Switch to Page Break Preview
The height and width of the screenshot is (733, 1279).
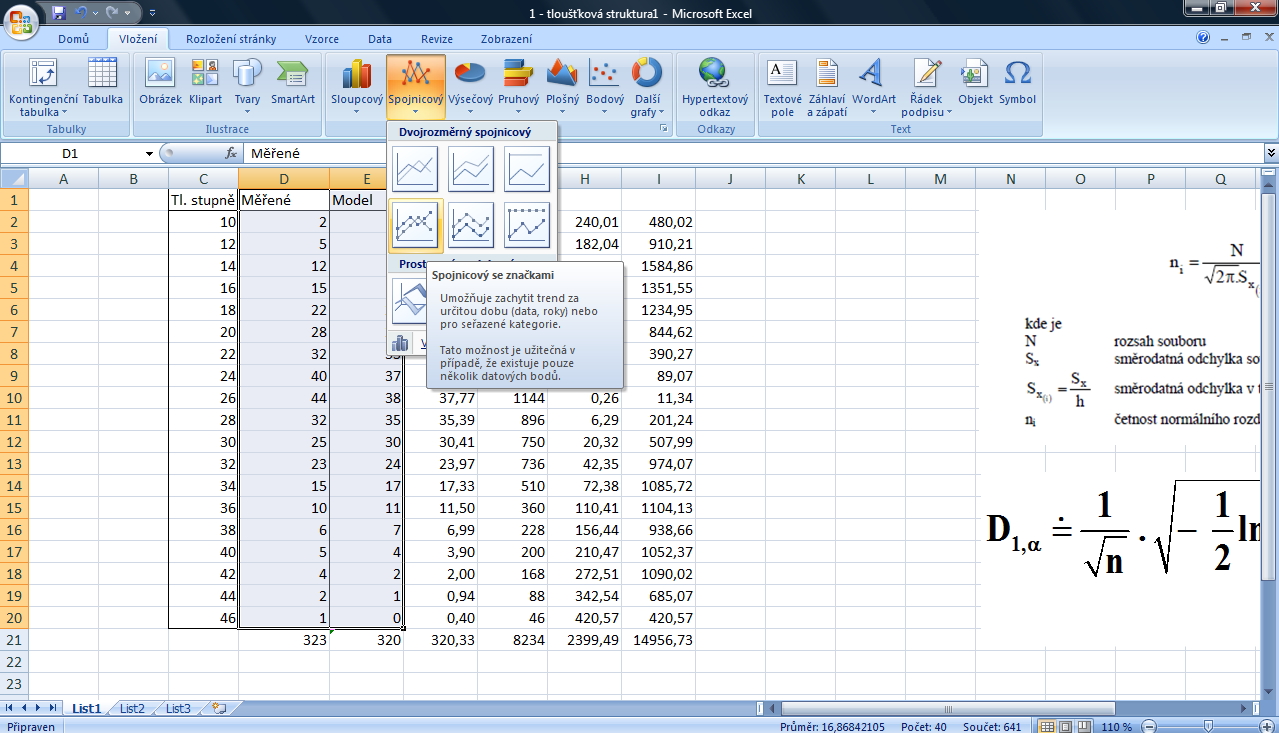pos(1086,727)
